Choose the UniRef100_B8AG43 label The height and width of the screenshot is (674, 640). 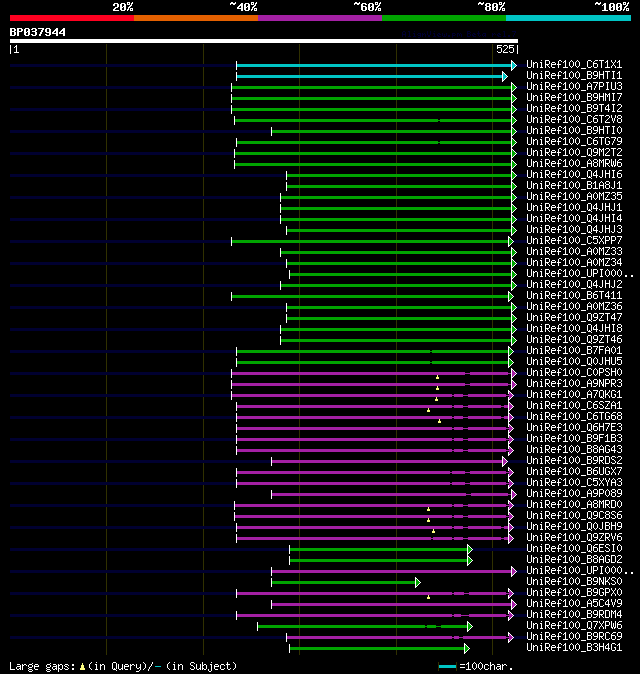click(x=574, y=450)
